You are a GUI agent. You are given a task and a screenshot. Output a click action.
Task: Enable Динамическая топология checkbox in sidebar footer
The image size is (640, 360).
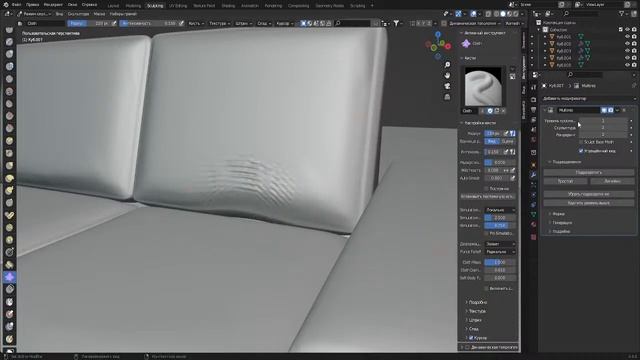click(467, 347)
